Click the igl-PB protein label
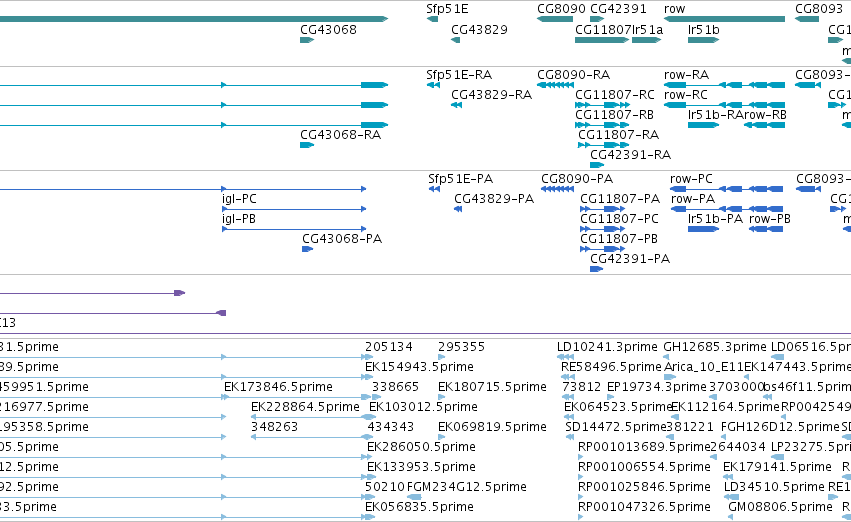The height and width of the screenshot is (522, 851). [x=238, y=219]
